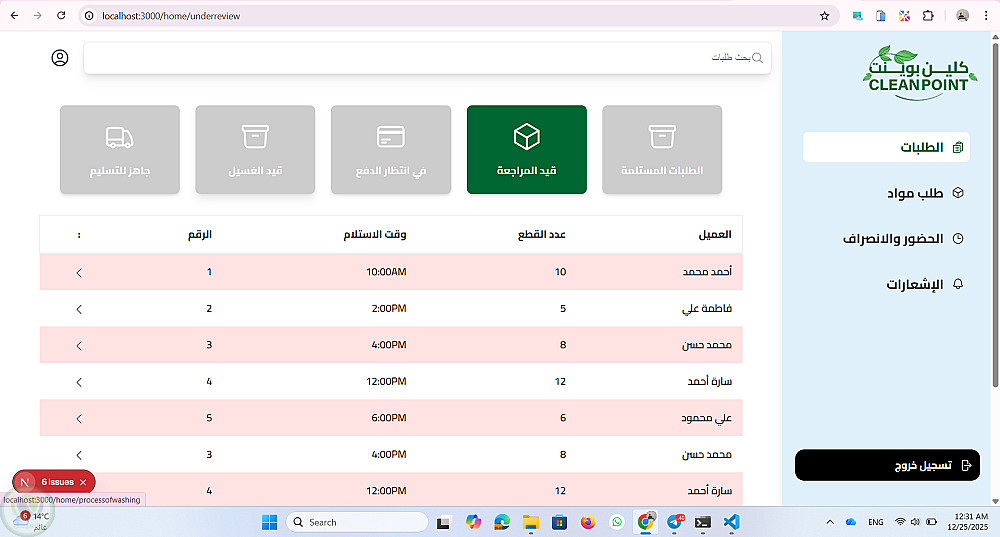Open the user profile icon

(x=60, y=58)
